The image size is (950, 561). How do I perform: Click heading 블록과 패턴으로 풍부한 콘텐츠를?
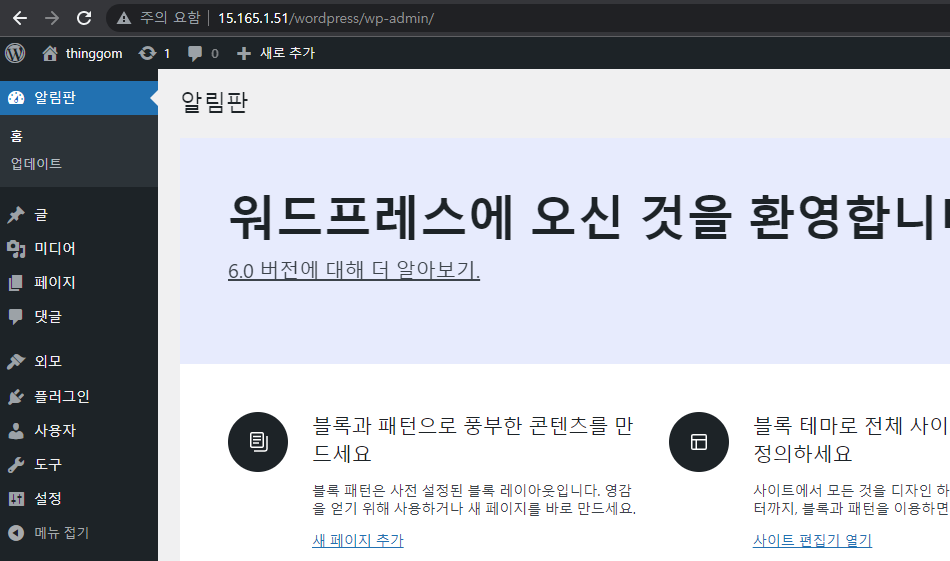pos(473,439)
